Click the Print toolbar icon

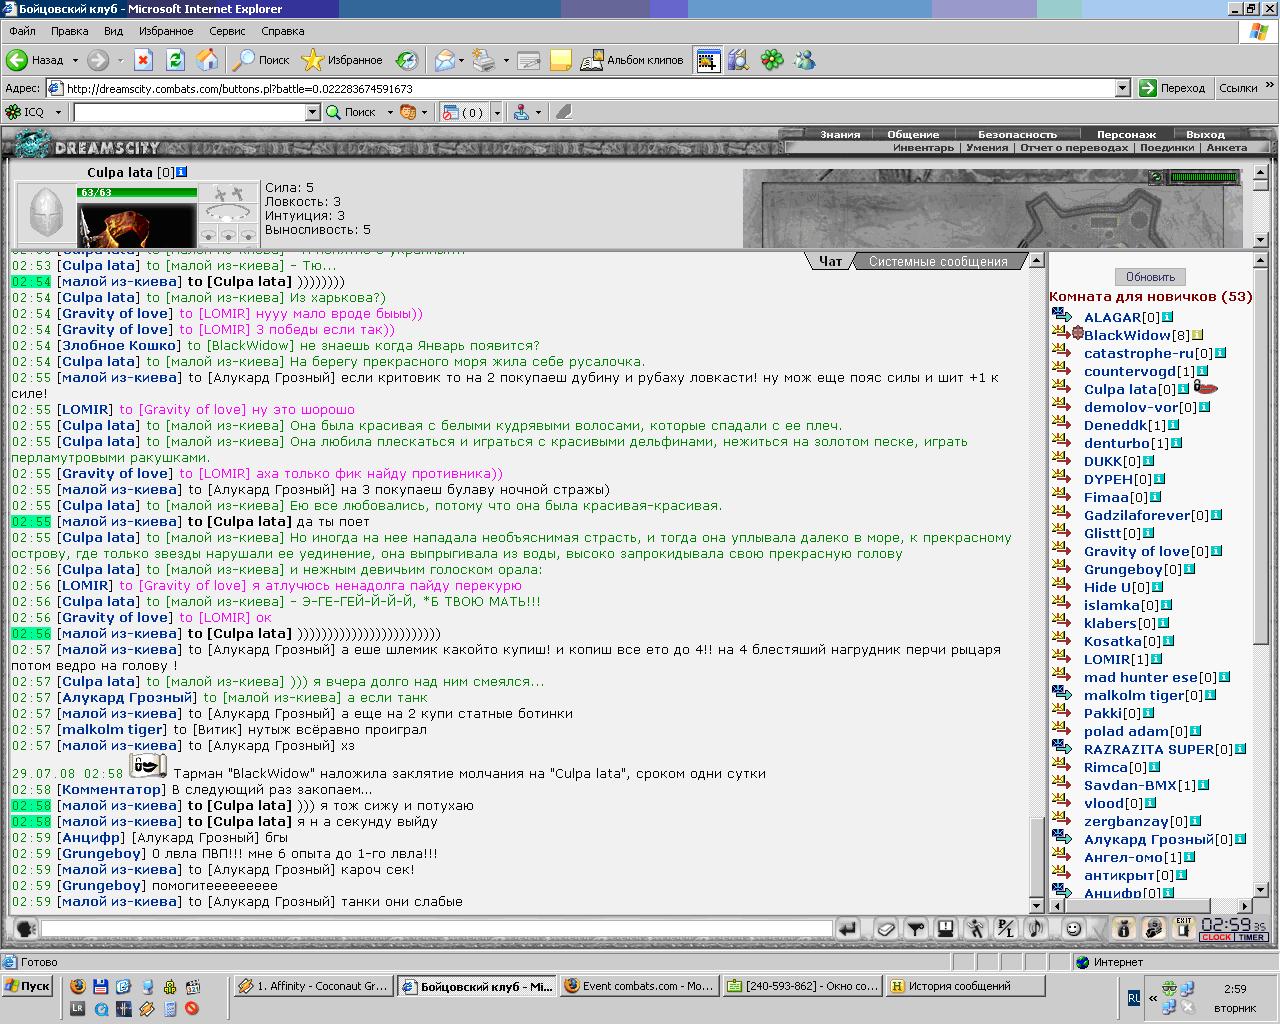pos(484,60)
